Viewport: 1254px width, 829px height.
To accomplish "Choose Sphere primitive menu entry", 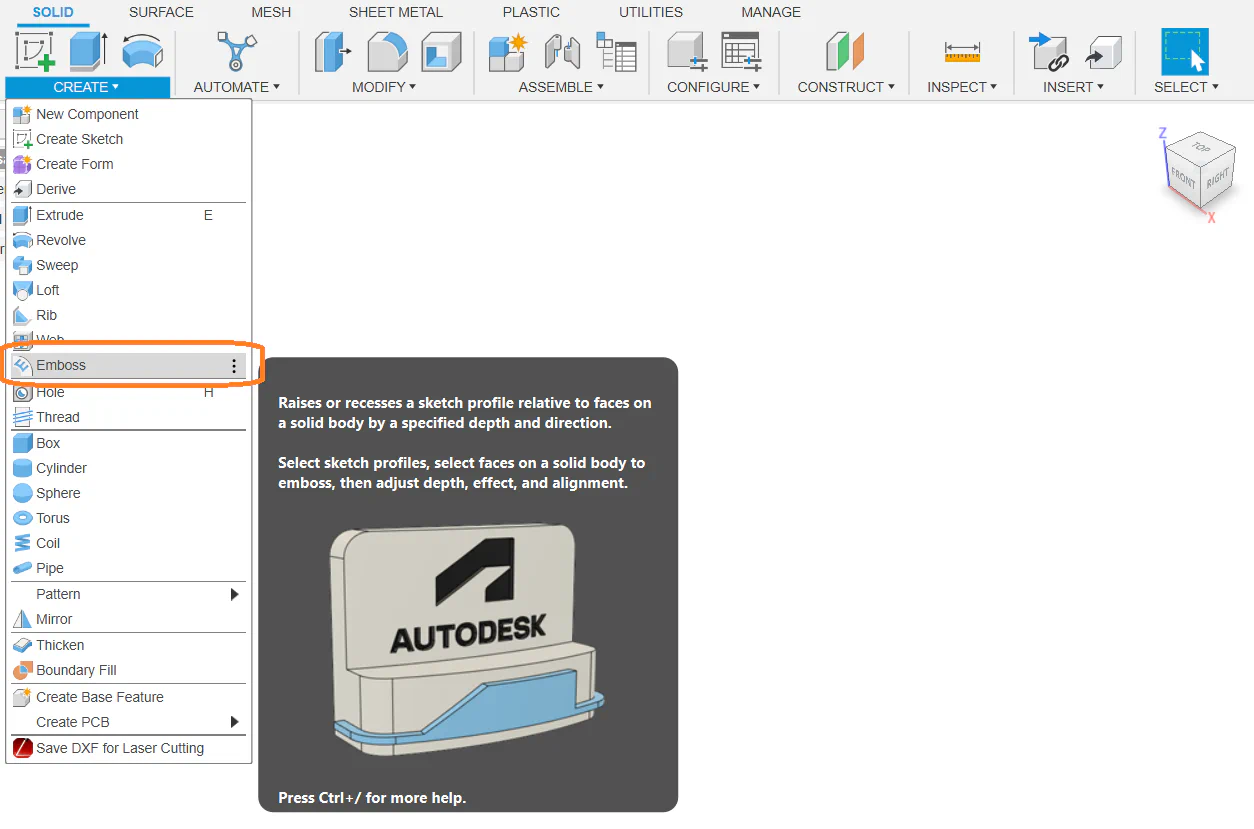I will click(x=128, y=493).
